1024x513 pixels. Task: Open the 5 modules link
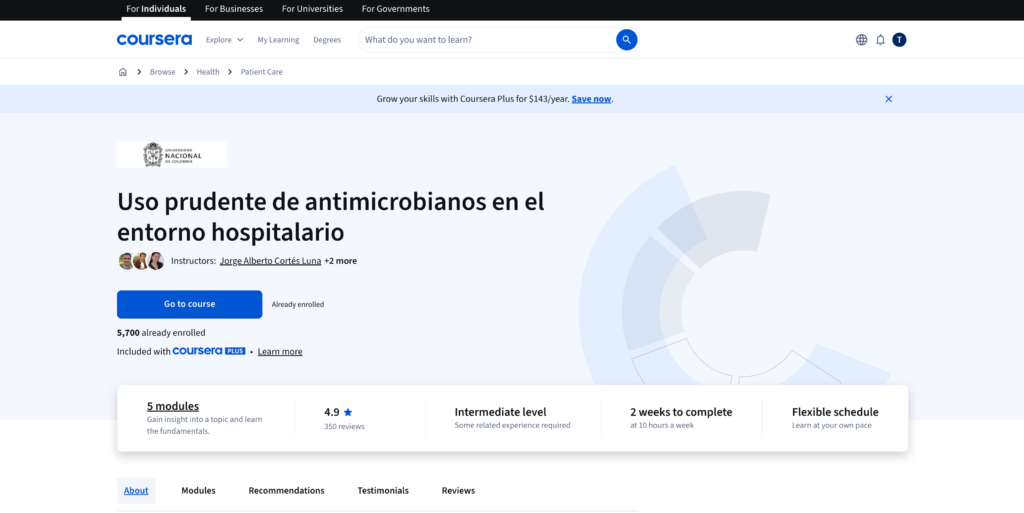coord(173,406)
